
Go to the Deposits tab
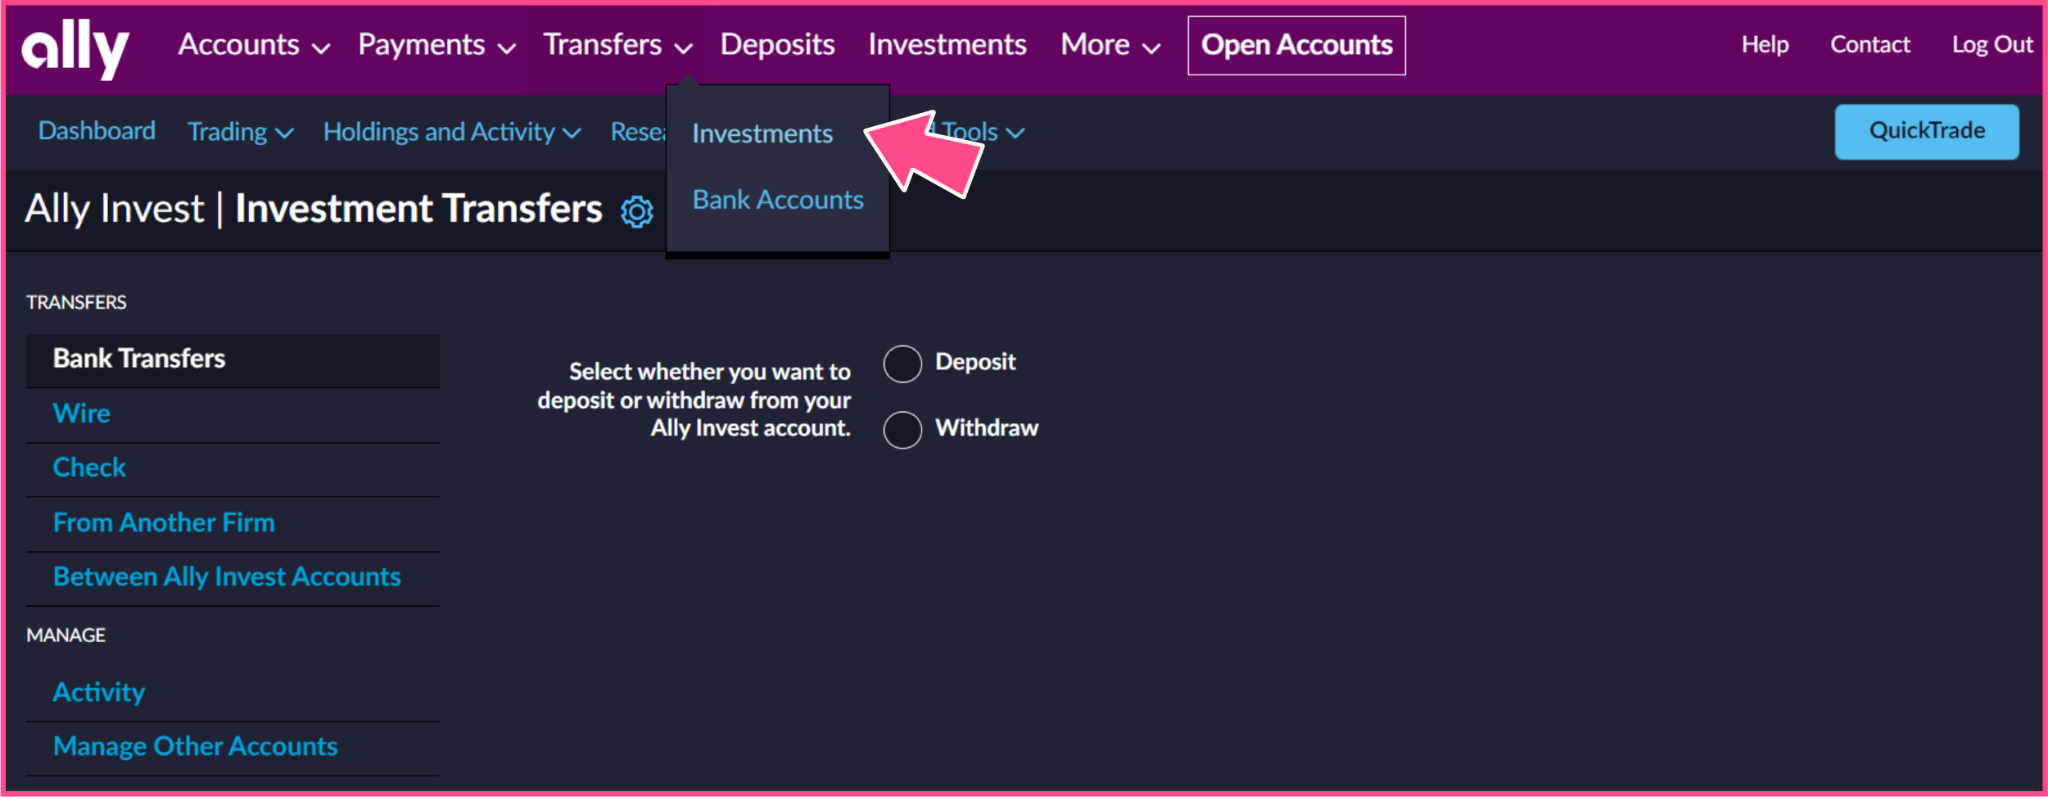(x=777, y=45)
